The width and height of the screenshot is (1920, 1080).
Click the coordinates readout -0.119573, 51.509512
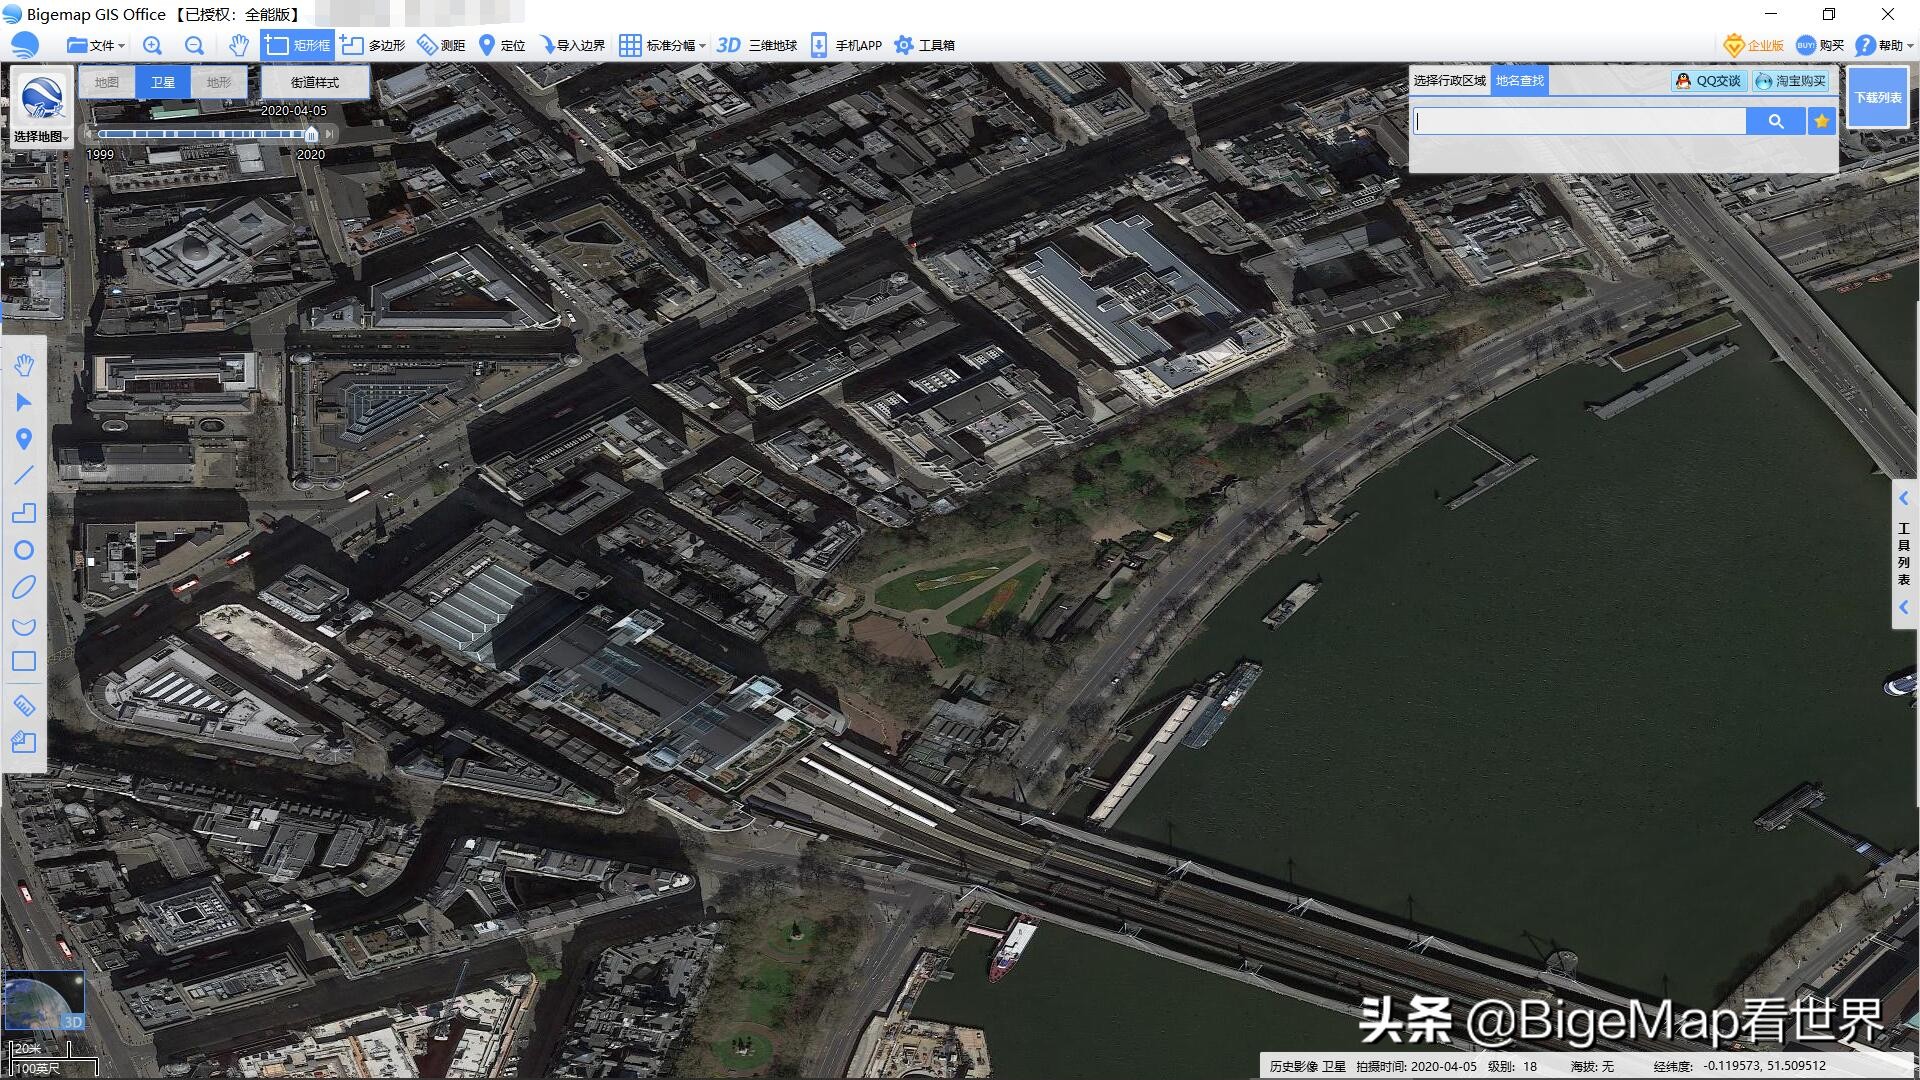pos(1764,1066)
